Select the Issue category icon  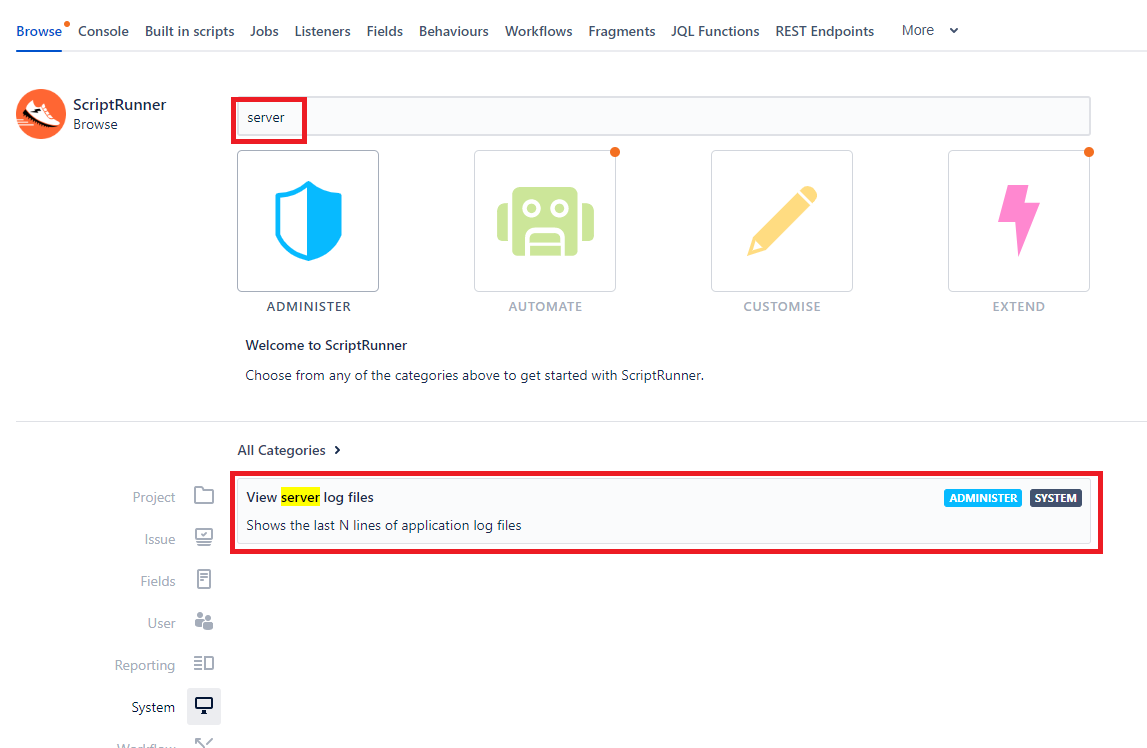[x=204, y=537]
